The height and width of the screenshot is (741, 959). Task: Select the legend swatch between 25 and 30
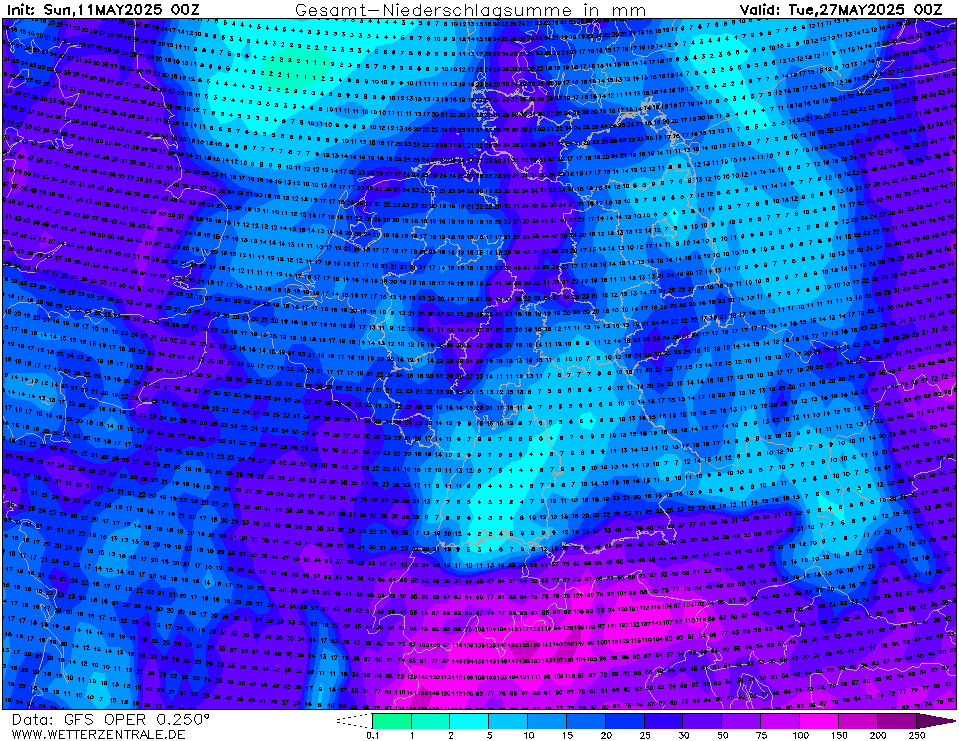click(x=664, y=721)
